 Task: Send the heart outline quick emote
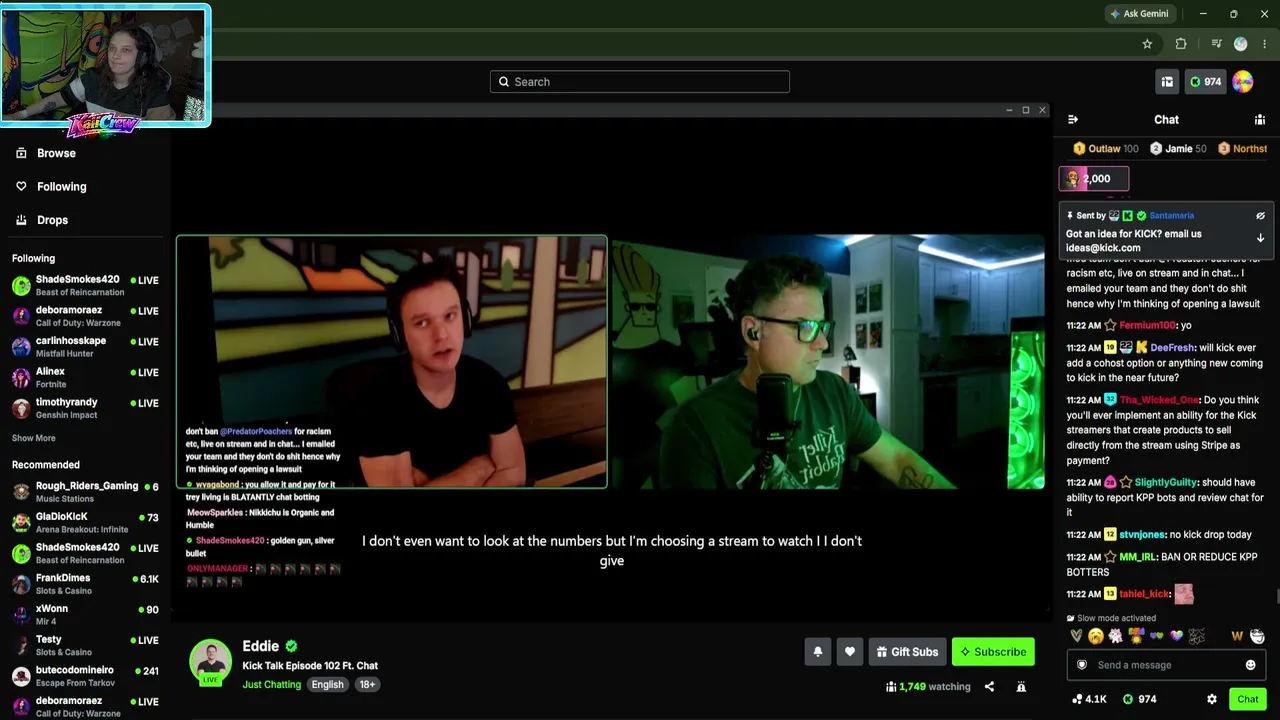tap(1076, 636)
